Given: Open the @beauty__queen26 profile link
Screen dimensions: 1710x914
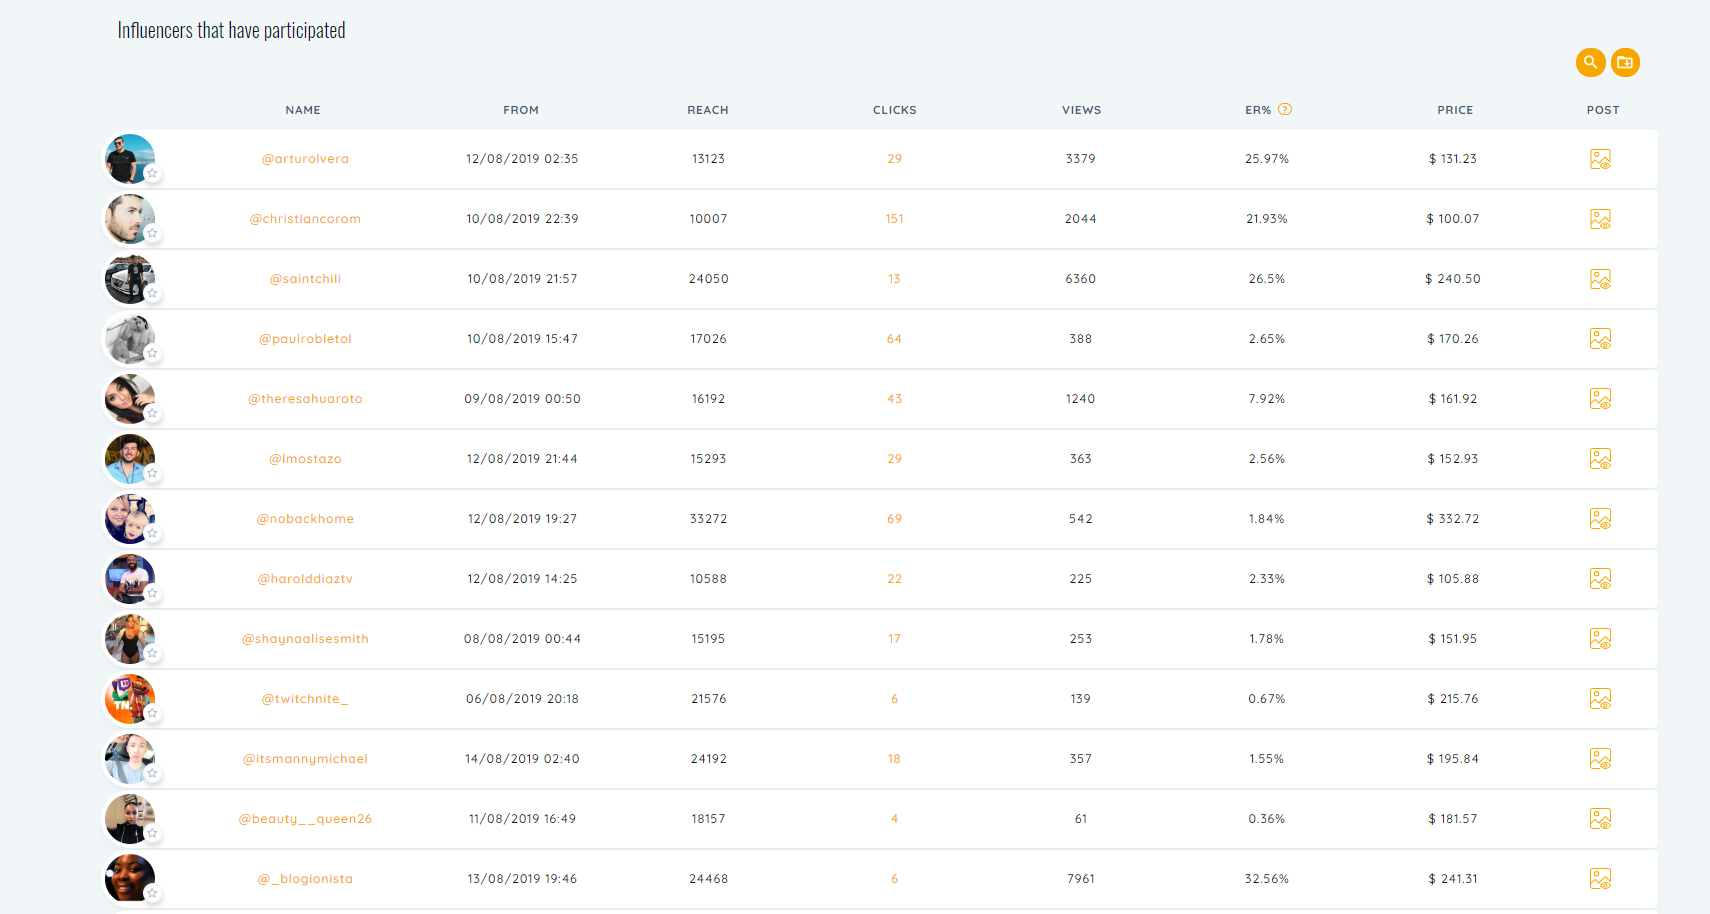Looking at the screenshot, I should pyautogui.click(x=305, y=819).
